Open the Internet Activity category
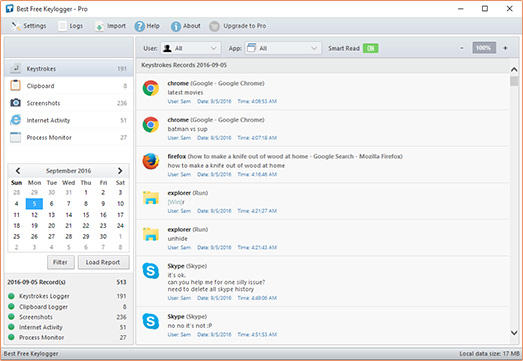523x361 pixels. click(x=69, y=120)
